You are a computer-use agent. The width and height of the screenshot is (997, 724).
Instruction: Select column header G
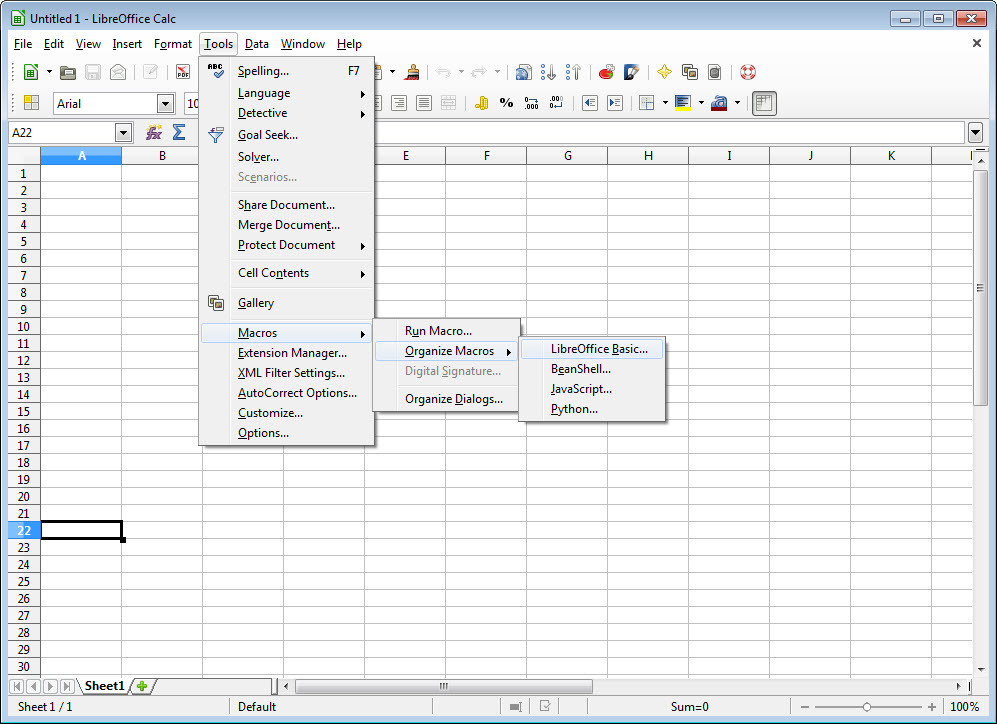click(x=567, y=156)
